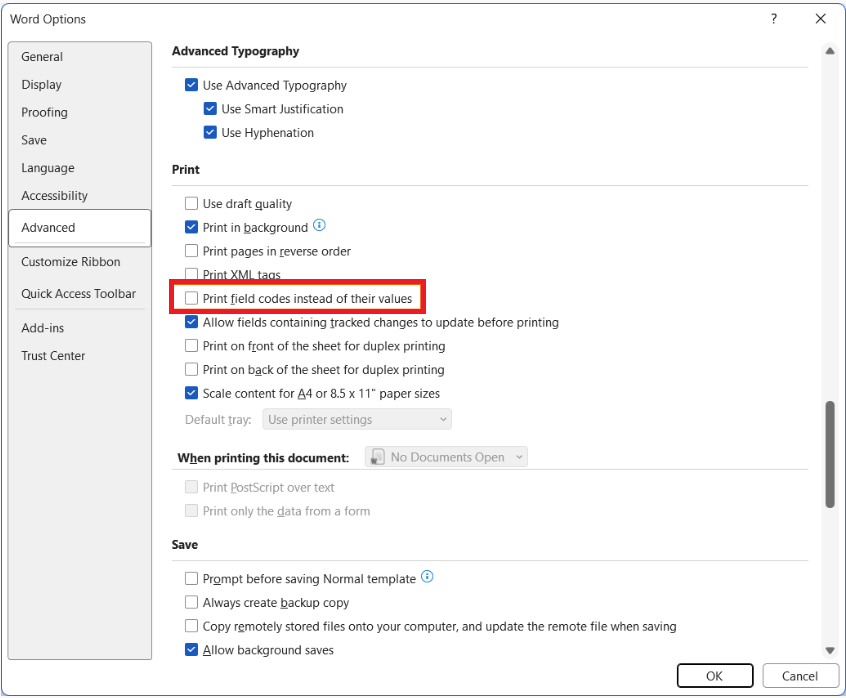846x698 pixels.
Task: Click the scroll down arrow
Action: coord(830,651)
